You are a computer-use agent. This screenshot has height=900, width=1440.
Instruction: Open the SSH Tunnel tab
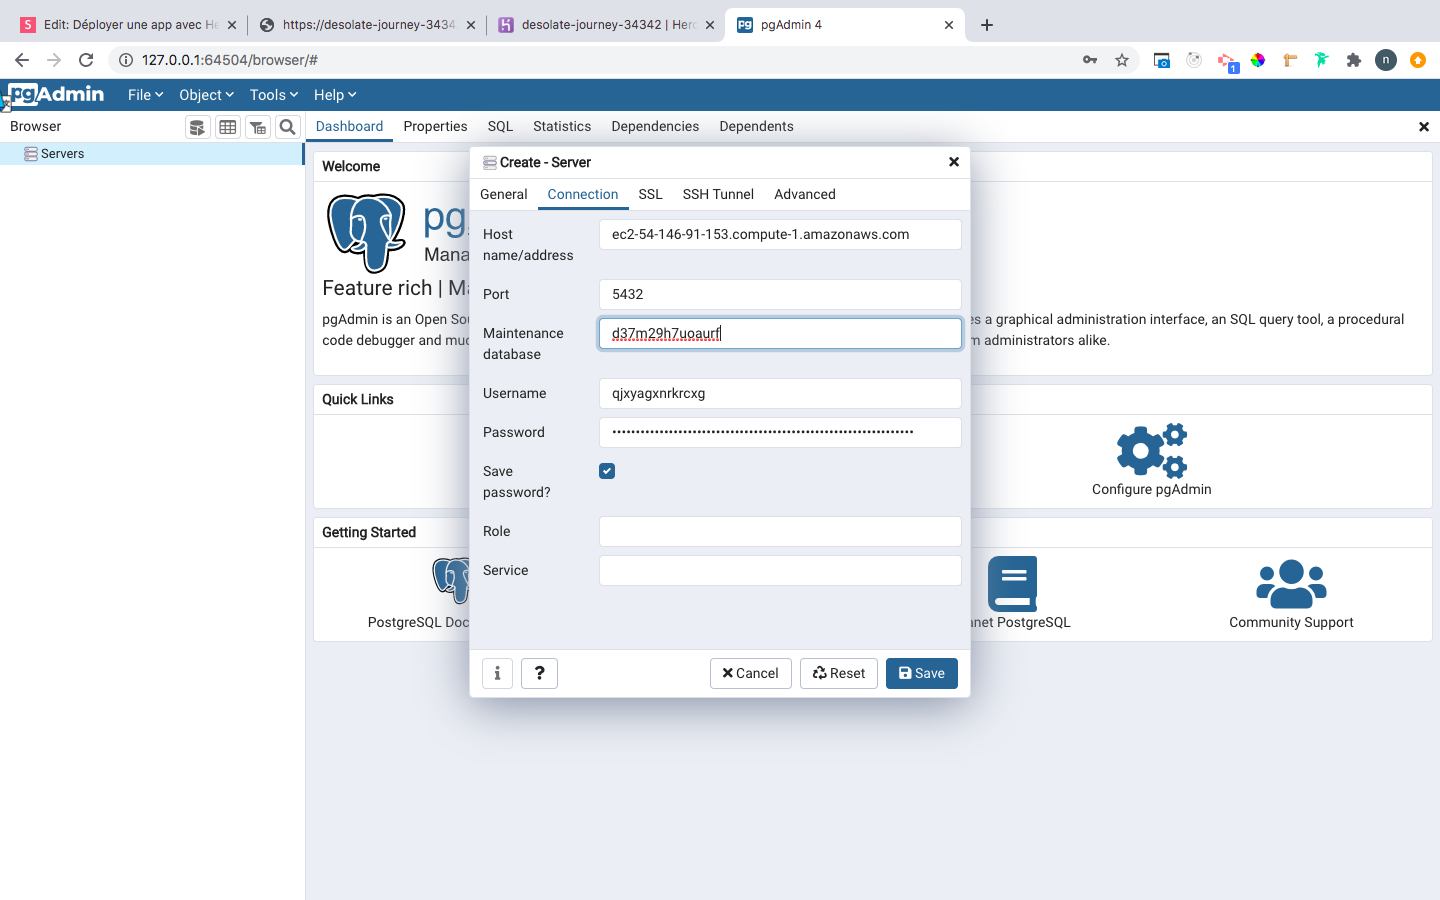(718, 194)
